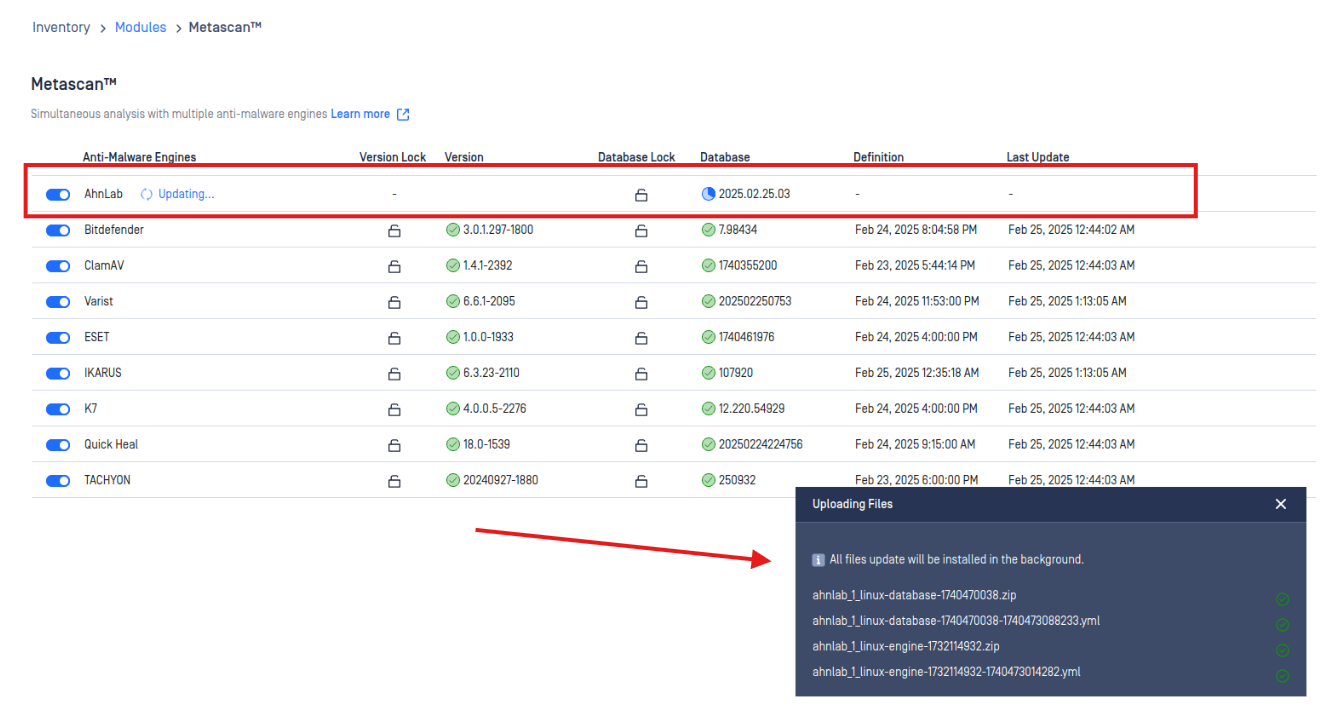The image size is (1324, 711).
Task: Click Varist database value 202502250753
Action: coord(755,301)
